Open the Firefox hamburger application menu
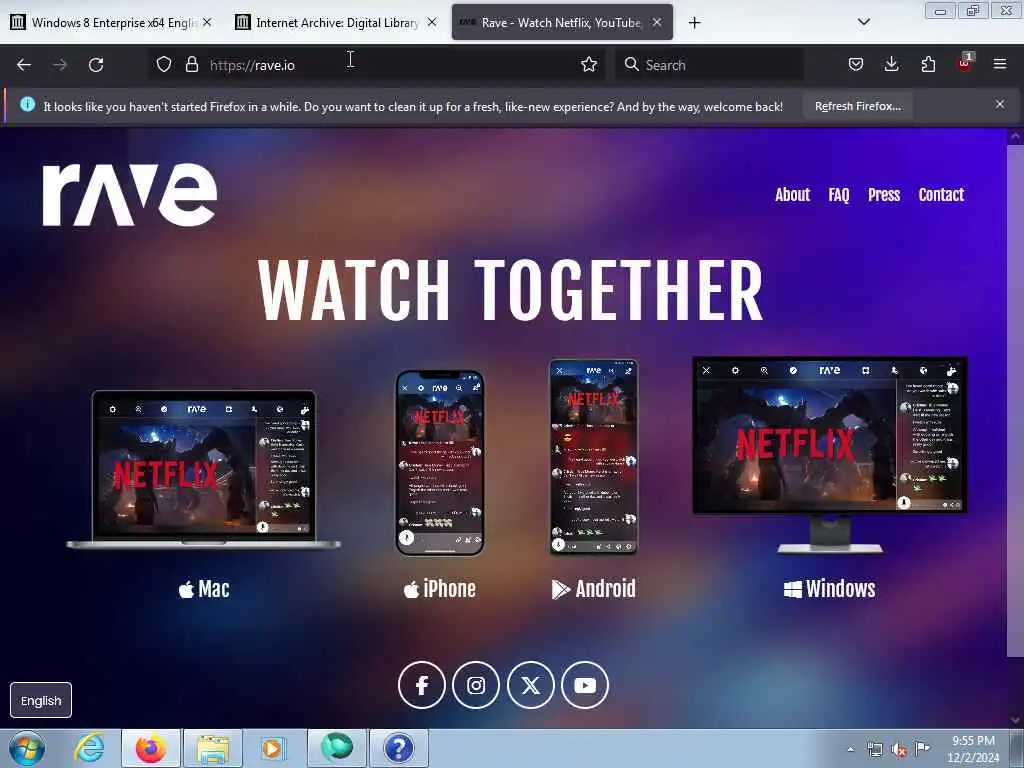Viewport: 1024px width, 768px height. (x=1000, y=64)
